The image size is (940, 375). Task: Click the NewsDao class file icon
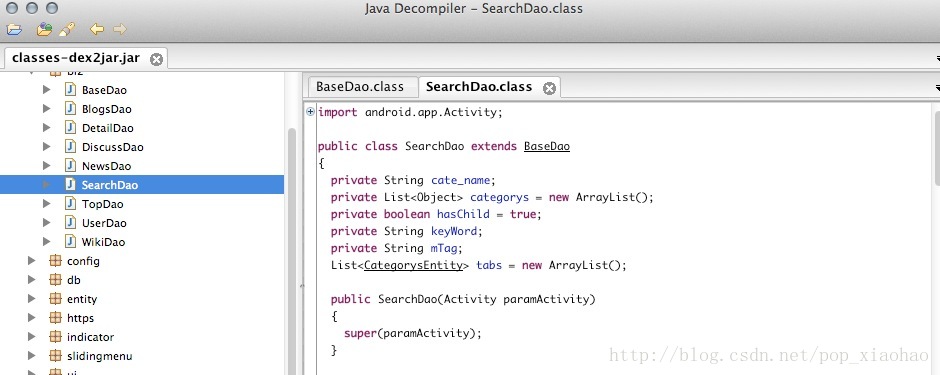pos(70,165)
